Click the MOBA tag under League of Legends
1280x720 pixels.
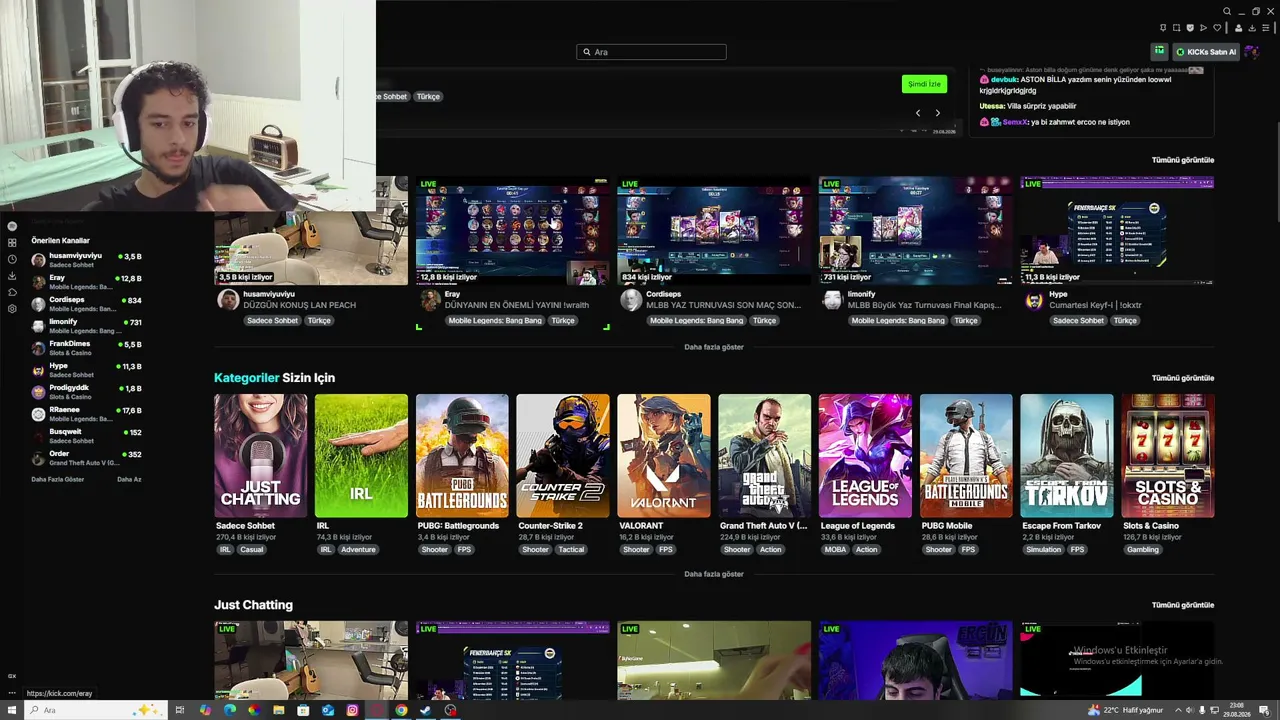tap(835, 550)
